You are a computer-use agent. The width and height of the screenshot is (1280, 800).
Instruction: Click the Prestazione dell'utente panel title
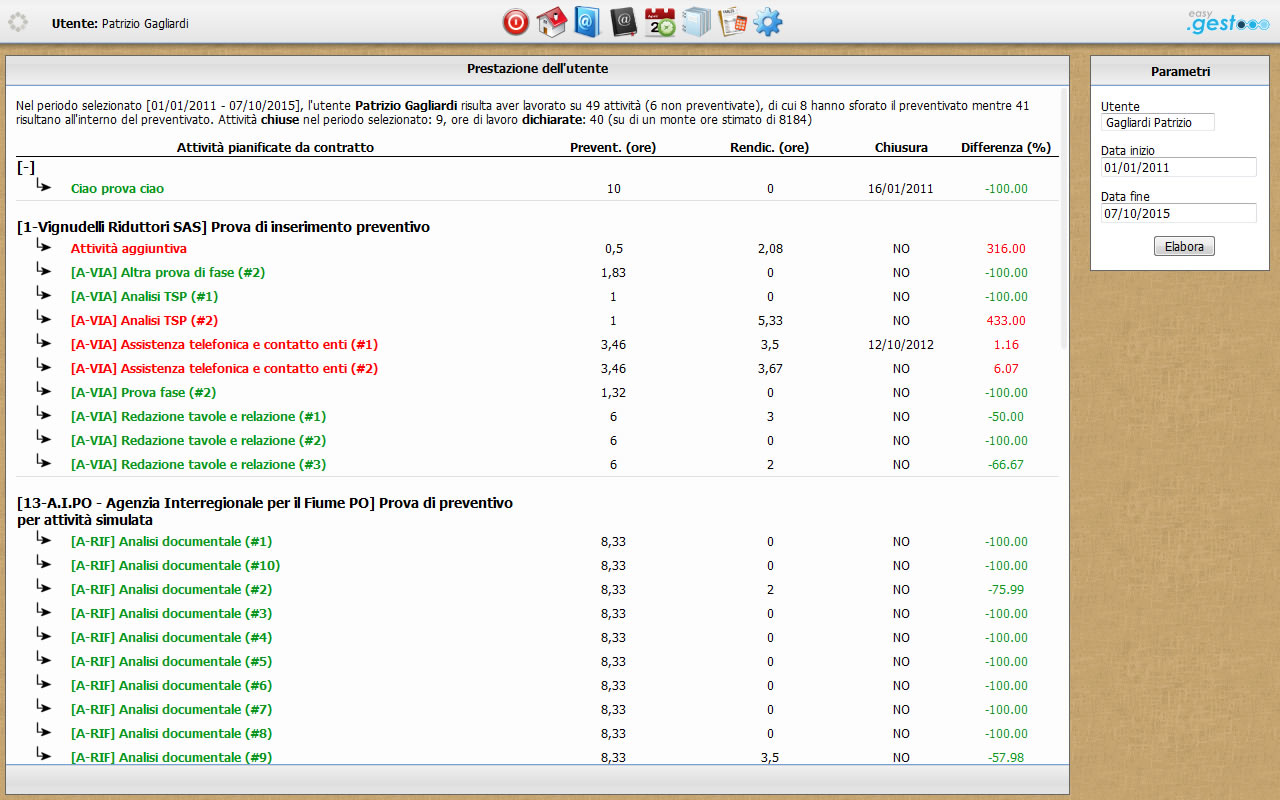pos(537,69)
